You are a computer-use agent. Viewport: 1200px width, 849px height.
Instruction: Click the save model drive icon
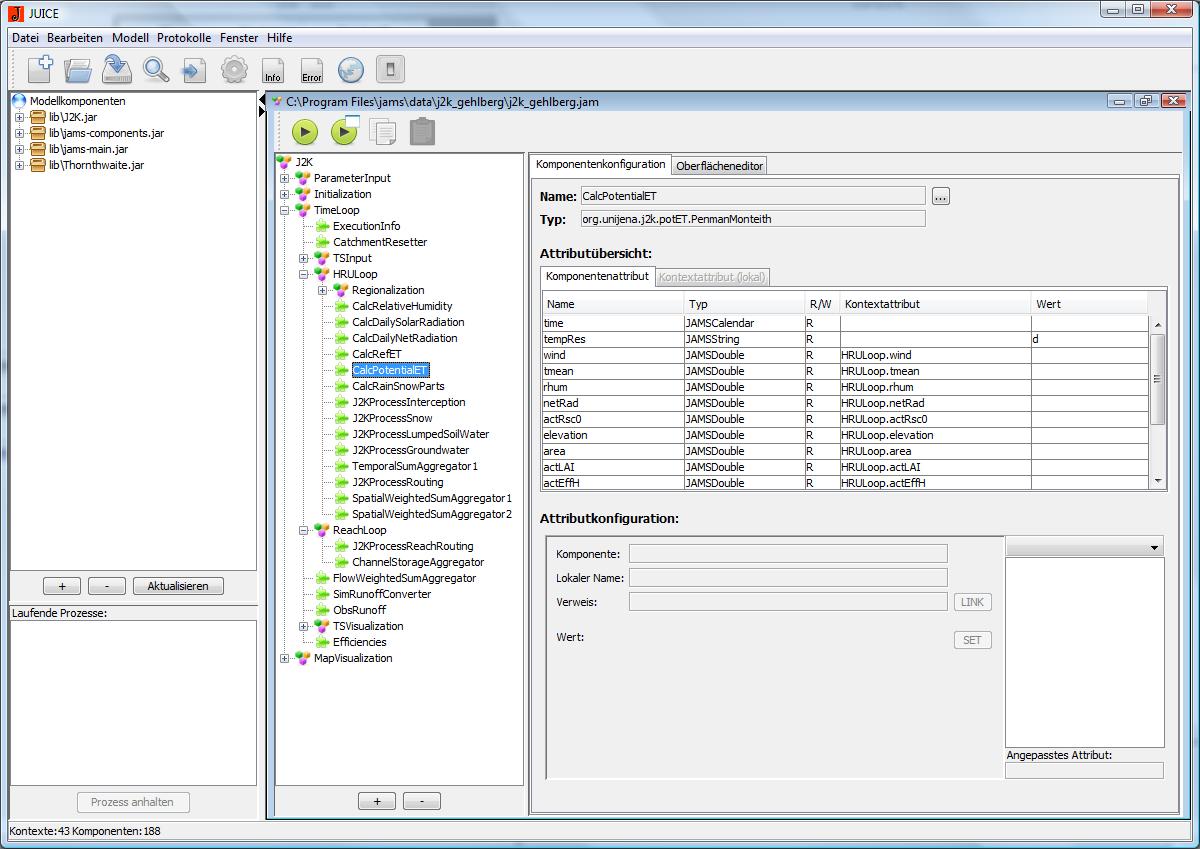pos(117,70)
